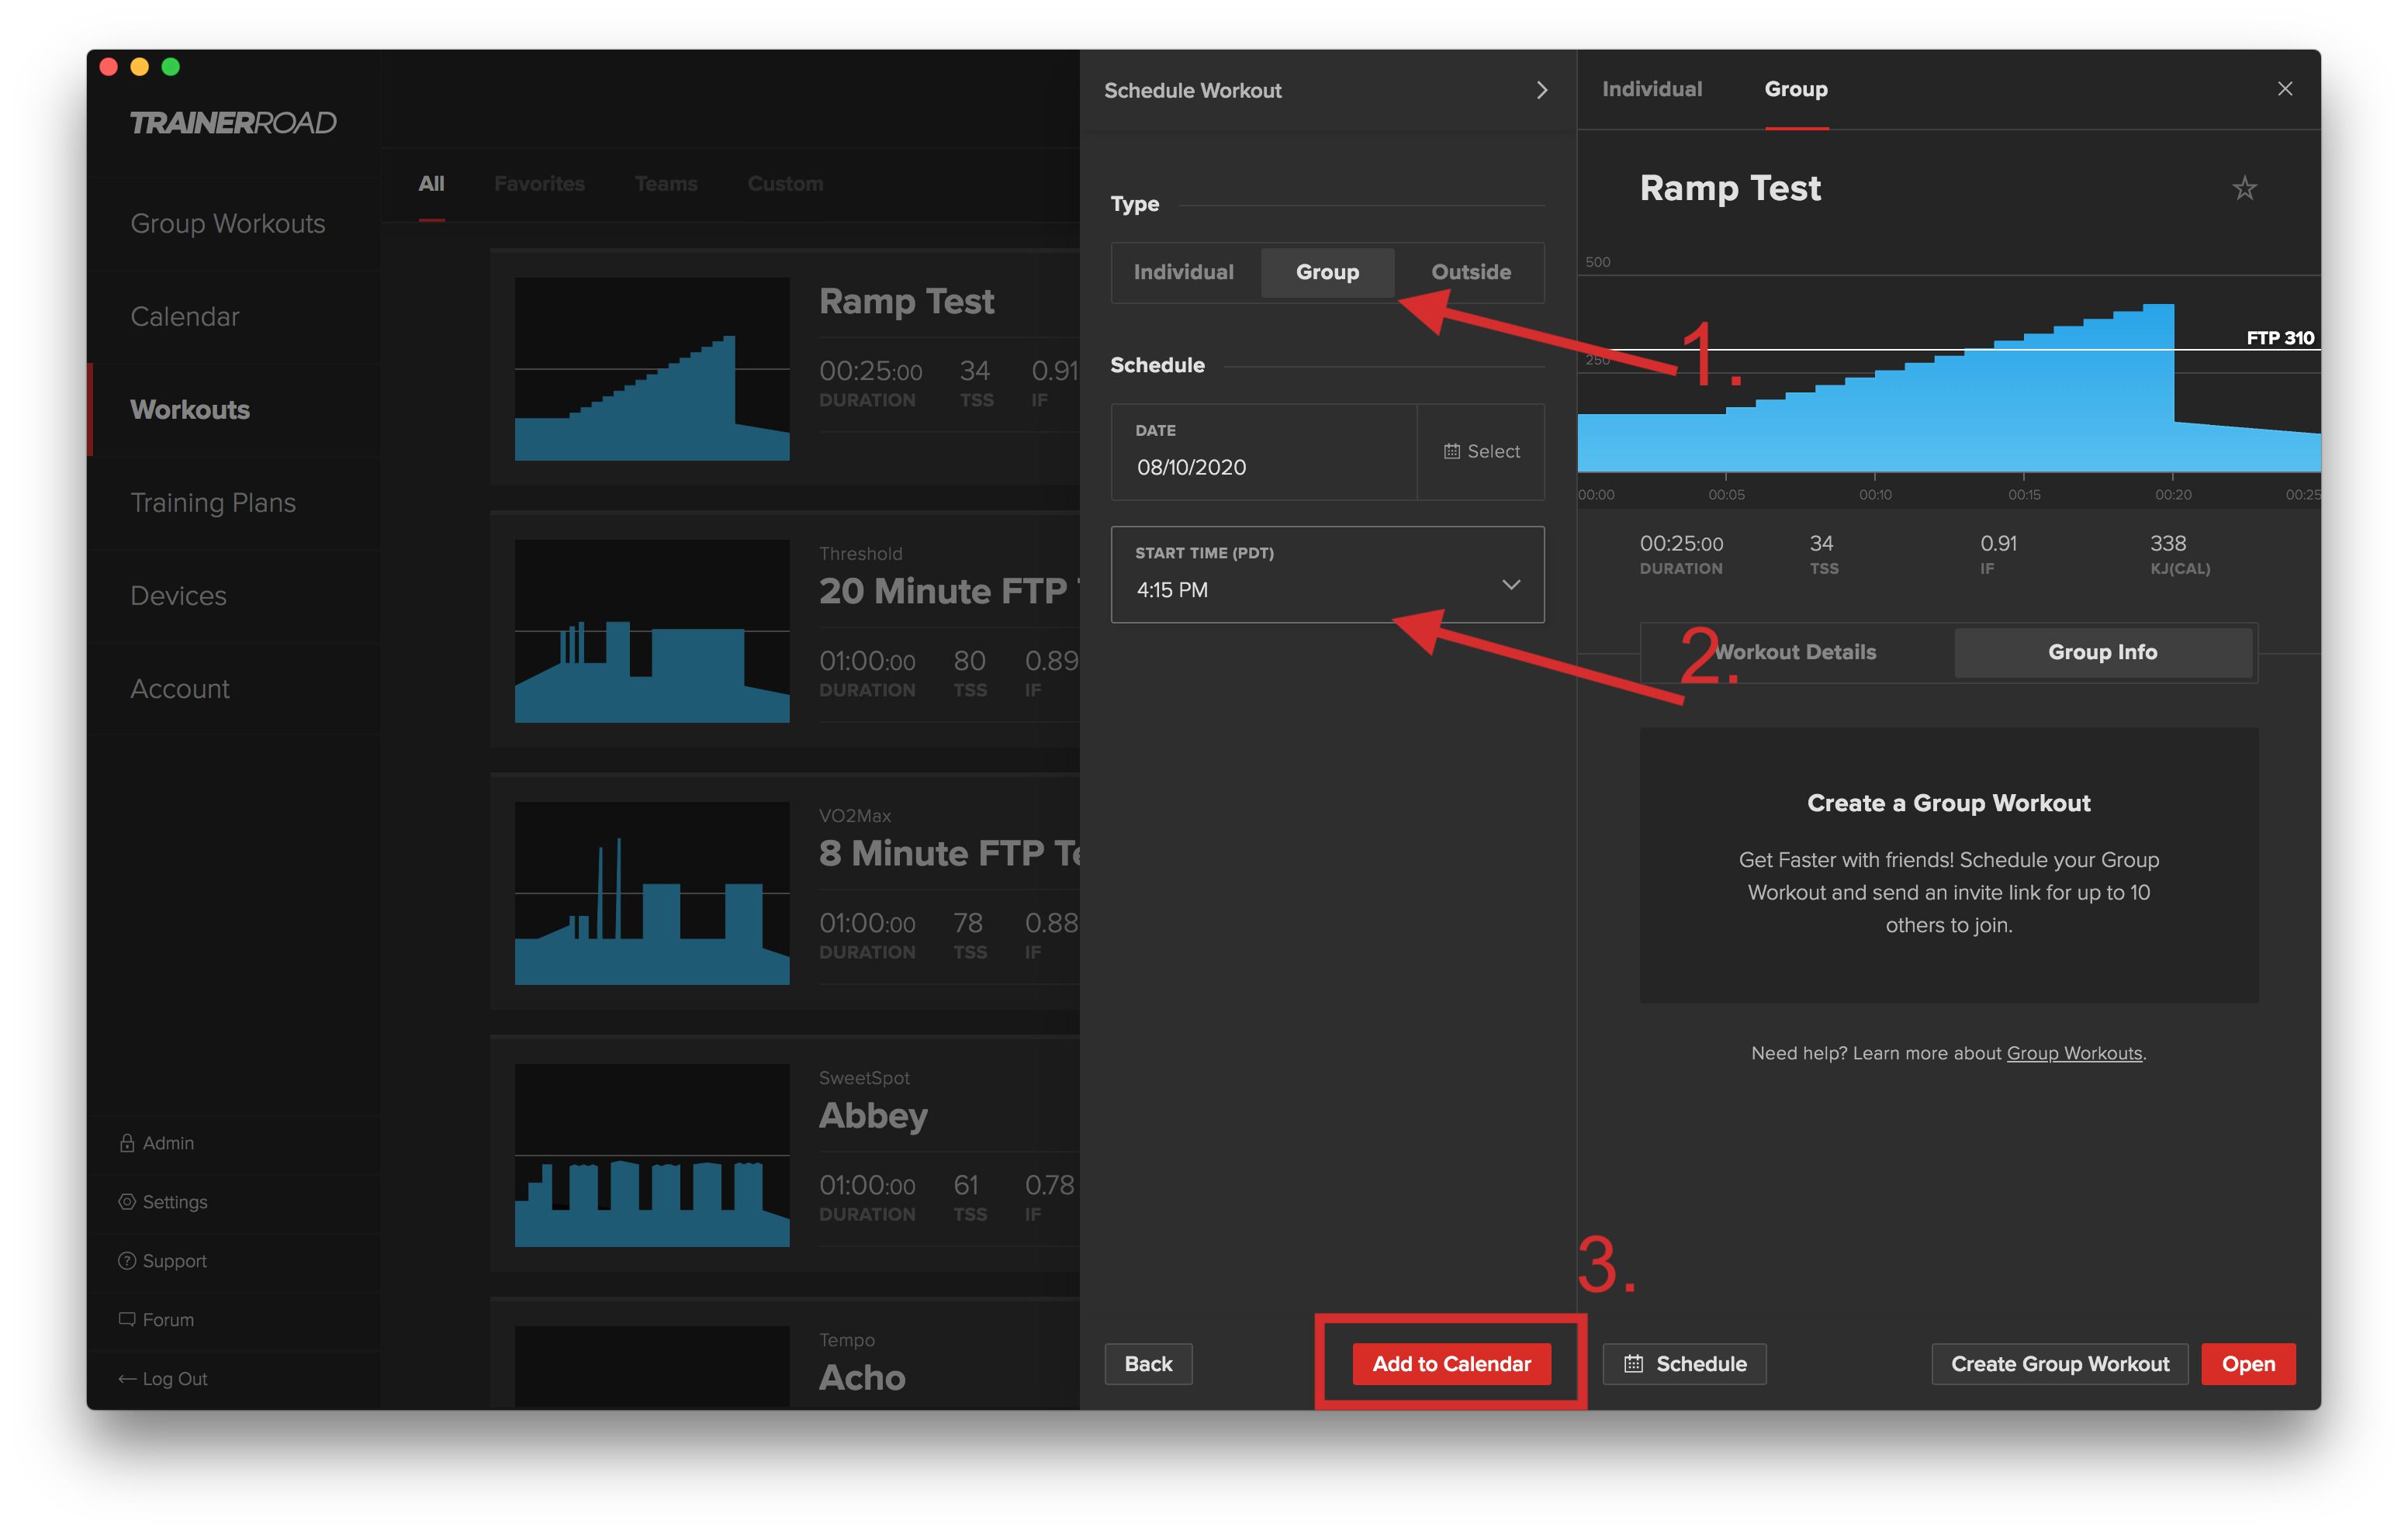Click the Acho workout title
The width and height of the screenshot is (2408, 1534).
862,1378
